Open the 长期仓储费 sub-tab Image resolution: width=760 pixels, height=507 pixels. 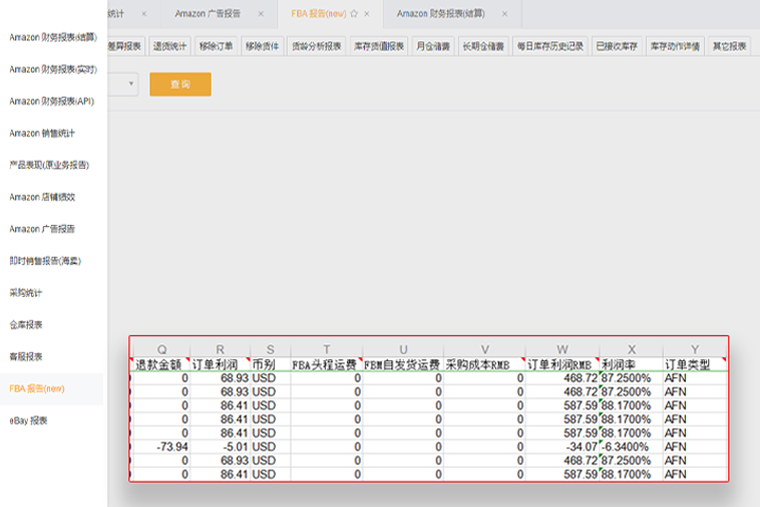pyautogui.click(x=483, y=46)
